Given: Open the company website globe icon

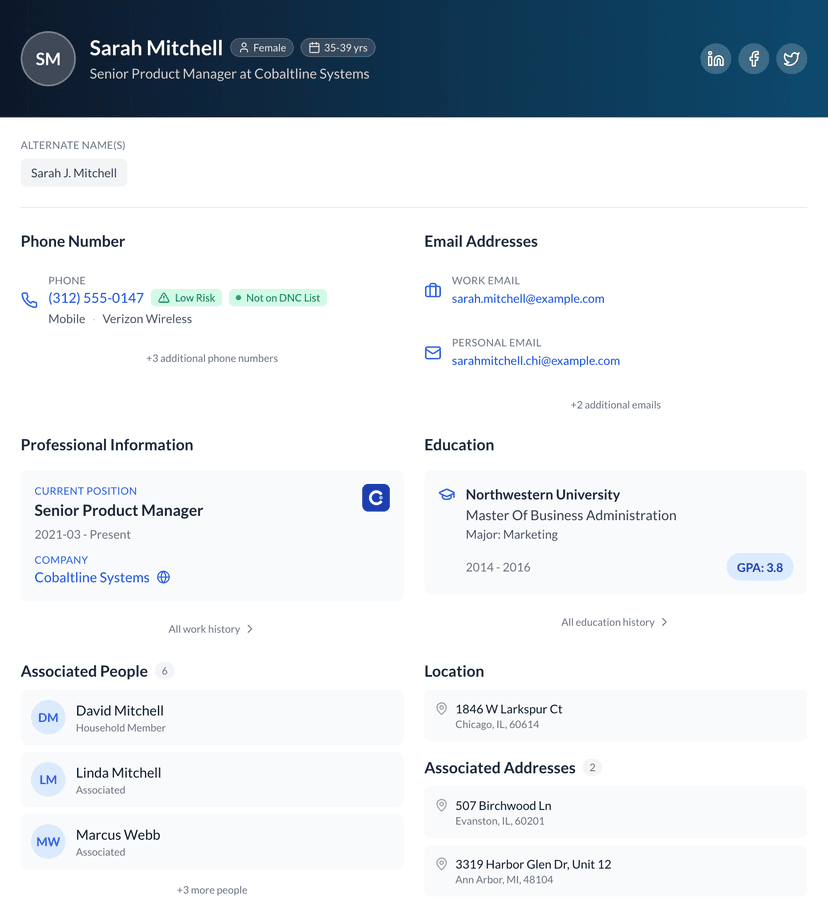Looking at the screenshot, I should (x=164, y=577).
